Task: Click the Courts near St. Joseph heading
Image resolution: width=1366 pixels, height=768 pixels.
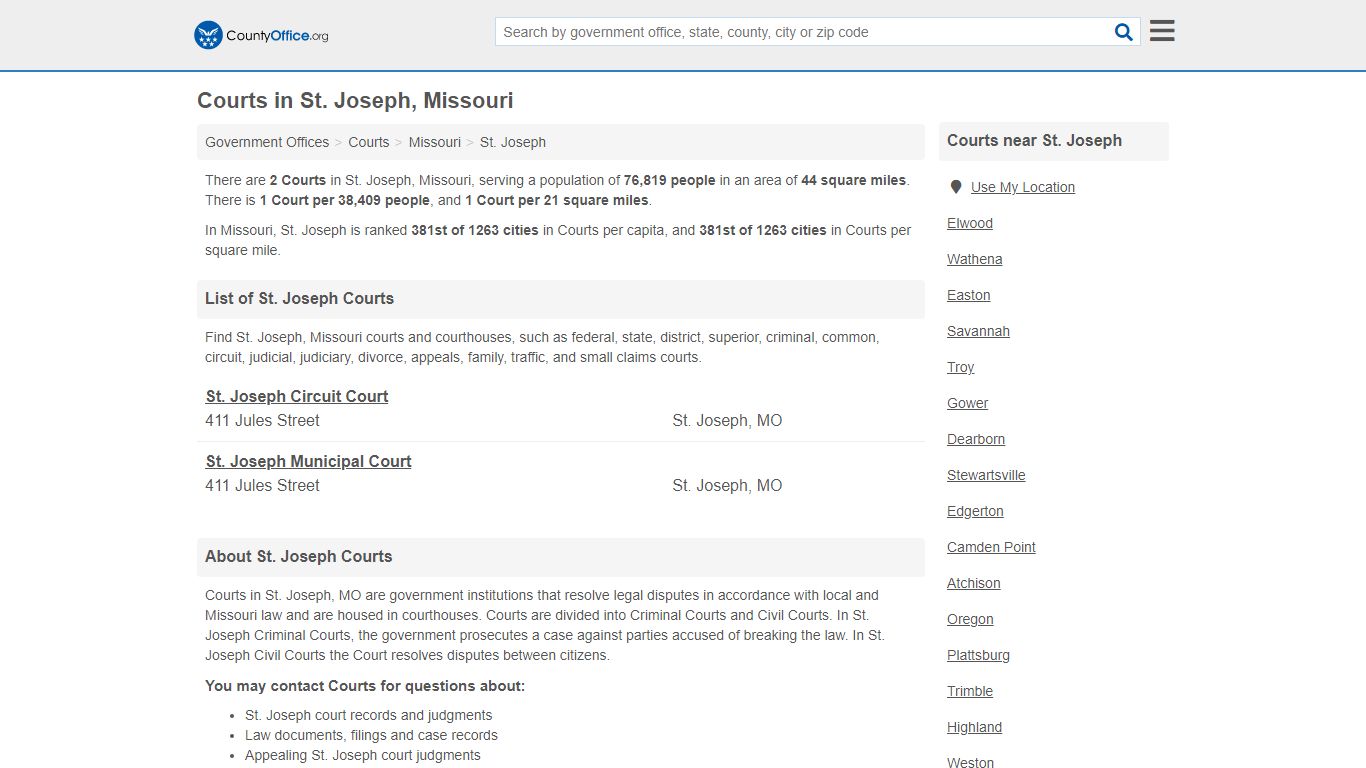Action: tap(1035, 140)
